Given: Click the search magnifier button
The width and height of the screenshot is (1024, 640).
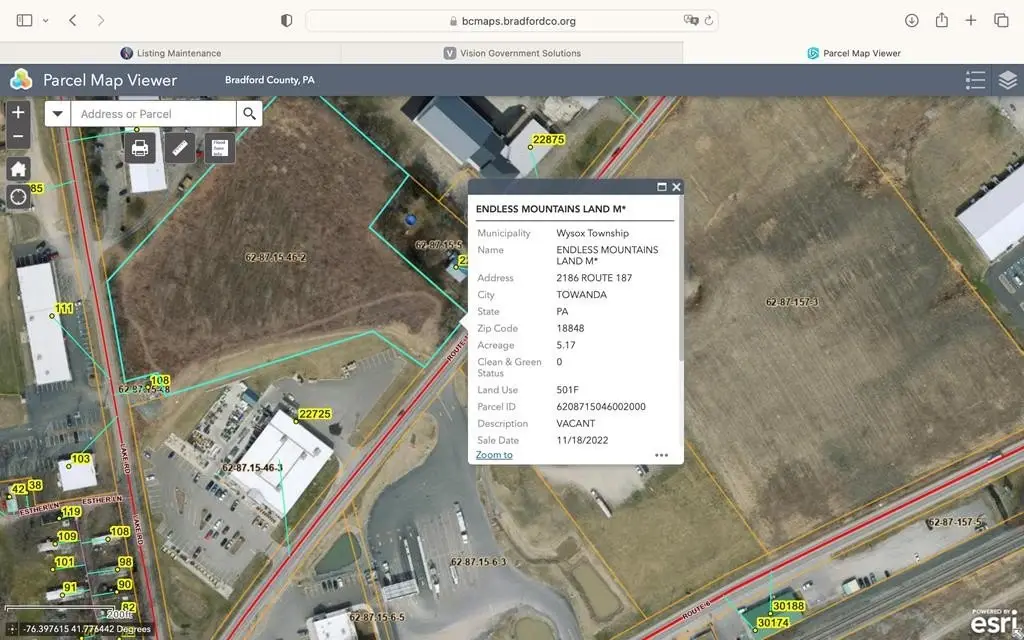Looking at the screenshot, I should (249, 114).
